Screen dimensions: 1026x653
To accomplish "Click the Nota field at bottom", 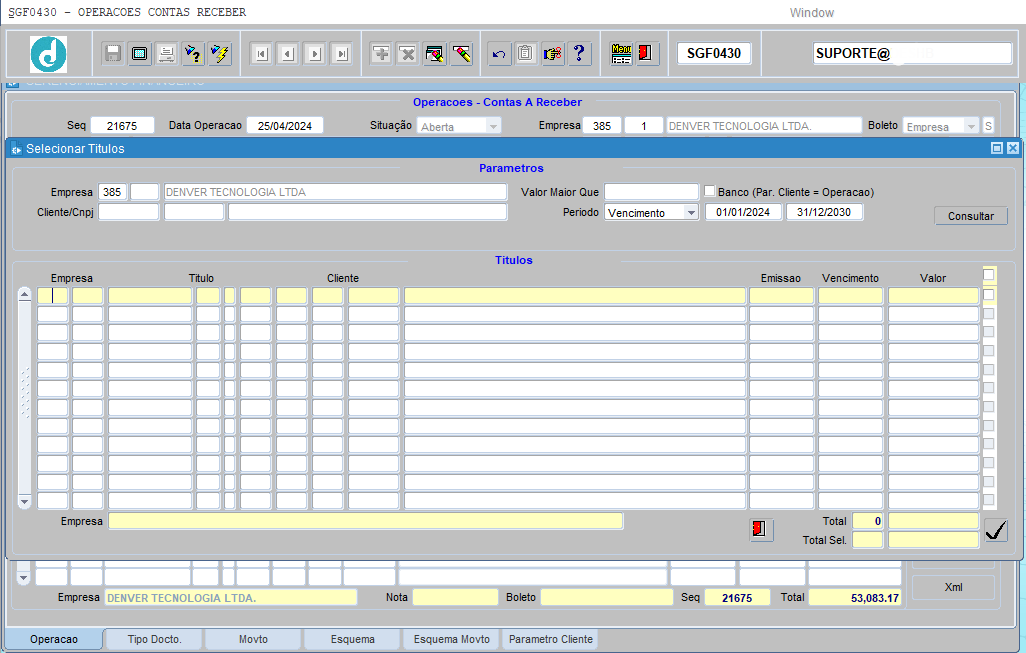I will pyautogui.click(x=455, y=597).
